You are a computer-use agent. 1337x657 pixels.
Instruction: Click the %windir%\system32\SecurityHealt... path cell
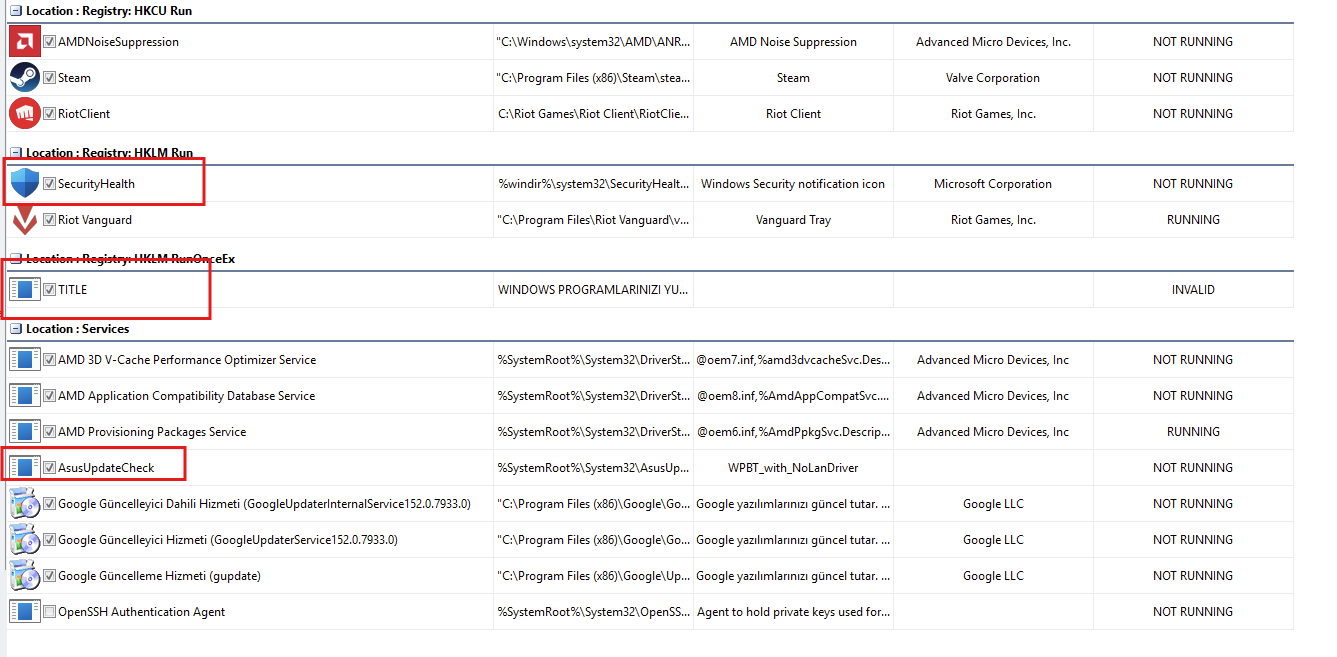tap(594, 184)
